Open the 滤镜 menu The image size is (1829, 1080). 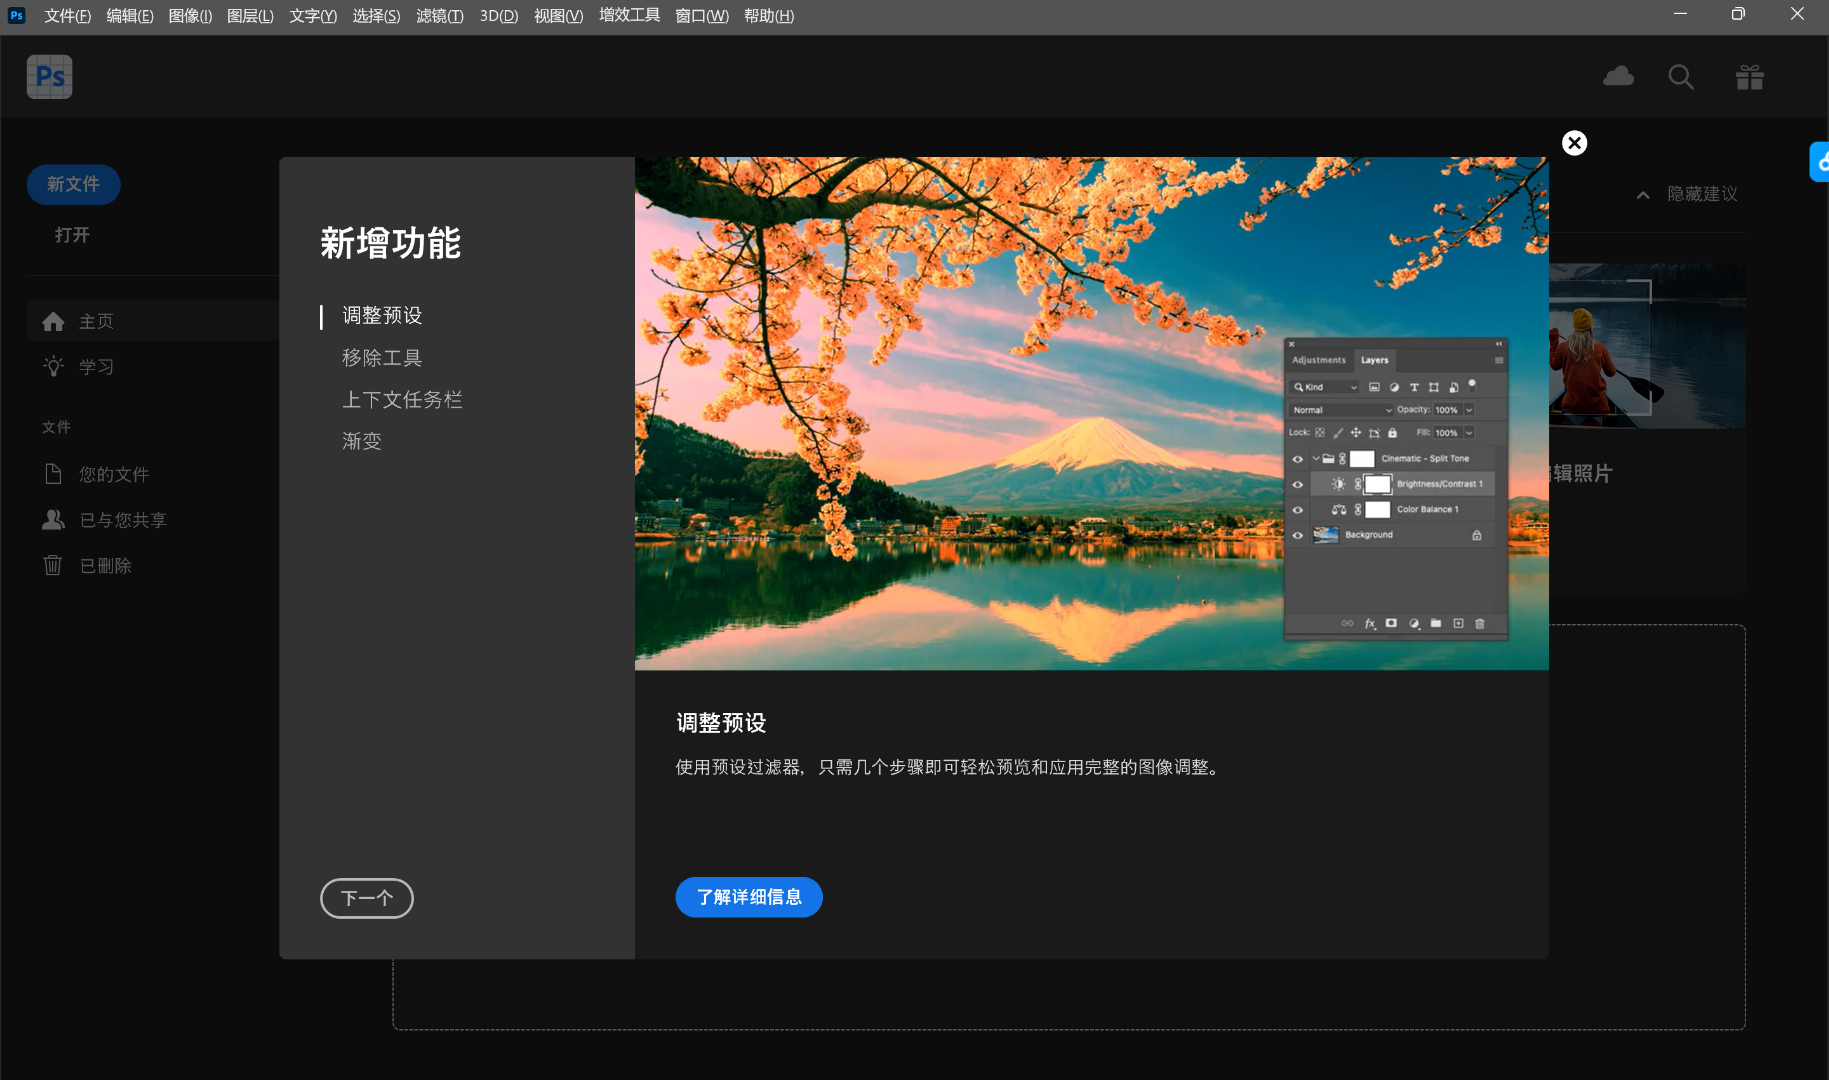pyautogui.click(x=439, y=16)
